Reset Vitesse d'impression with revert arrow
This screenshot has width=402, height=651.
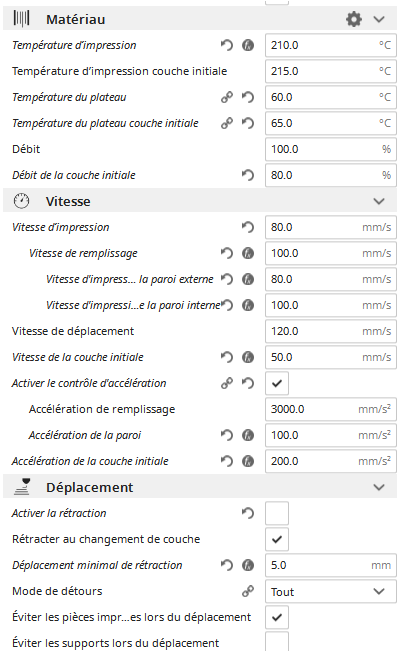(x=248, y=227)
